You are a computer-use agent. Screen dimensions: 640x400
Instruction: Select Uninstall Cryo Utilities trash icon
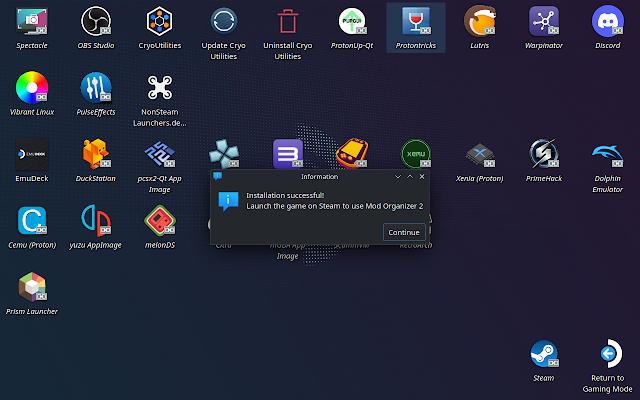[x=287, y=21]
